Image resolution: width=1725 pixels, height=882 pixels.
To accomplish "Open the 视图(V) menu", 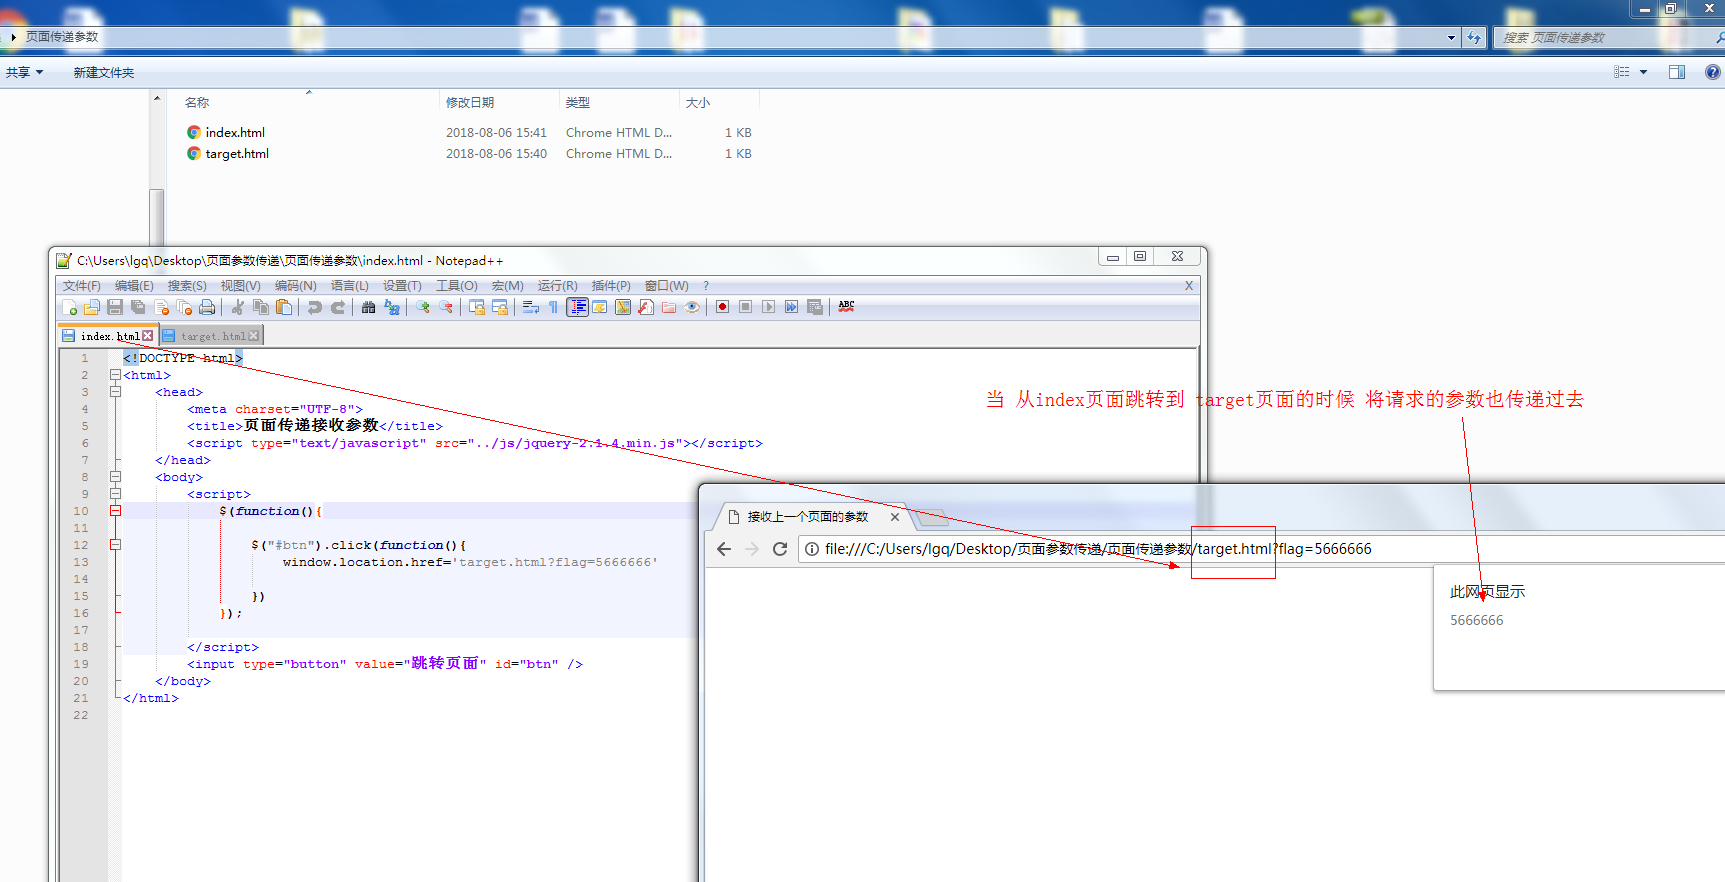I will [240, 286].
